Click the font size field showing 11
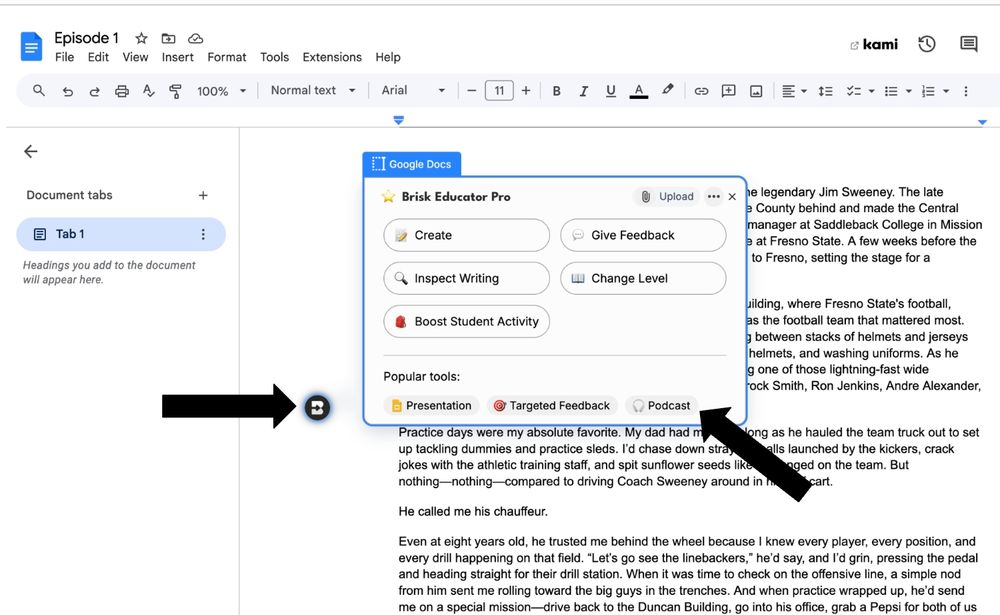 [499, 91]
